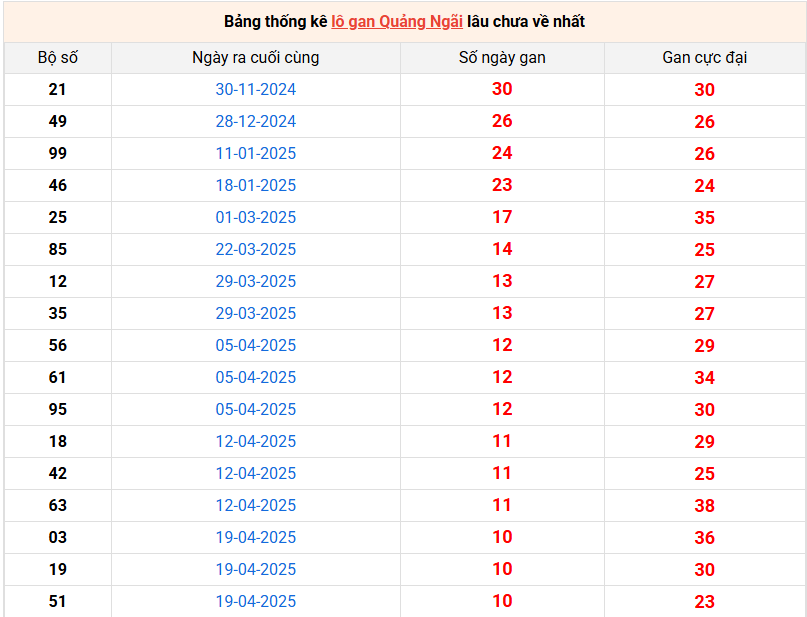
Task: Click the 22-03-2025 date link
Action: point(256,249)
